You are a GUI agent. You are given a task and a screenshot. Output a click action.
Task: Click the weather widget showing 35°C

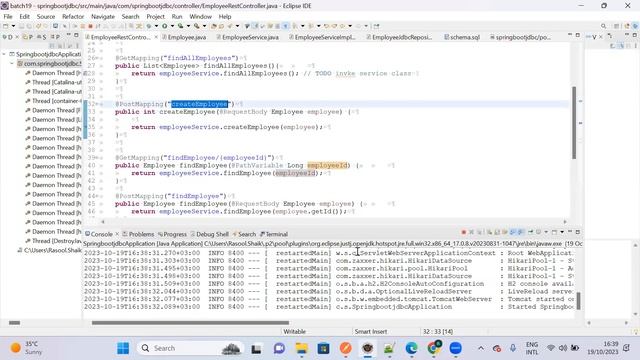click(x=27, y=348)
